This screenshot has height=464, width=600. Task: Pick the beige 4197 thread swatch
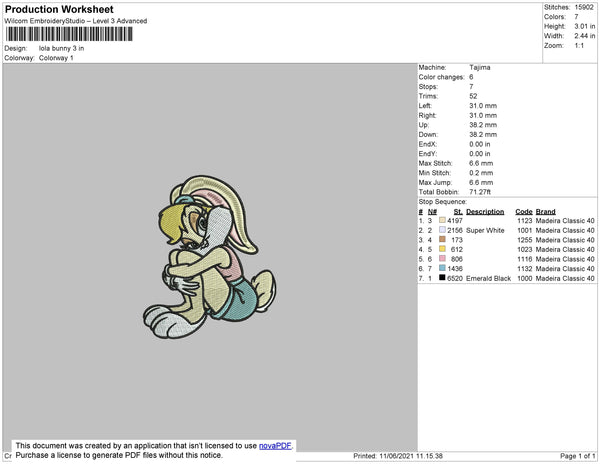[442, 220]
